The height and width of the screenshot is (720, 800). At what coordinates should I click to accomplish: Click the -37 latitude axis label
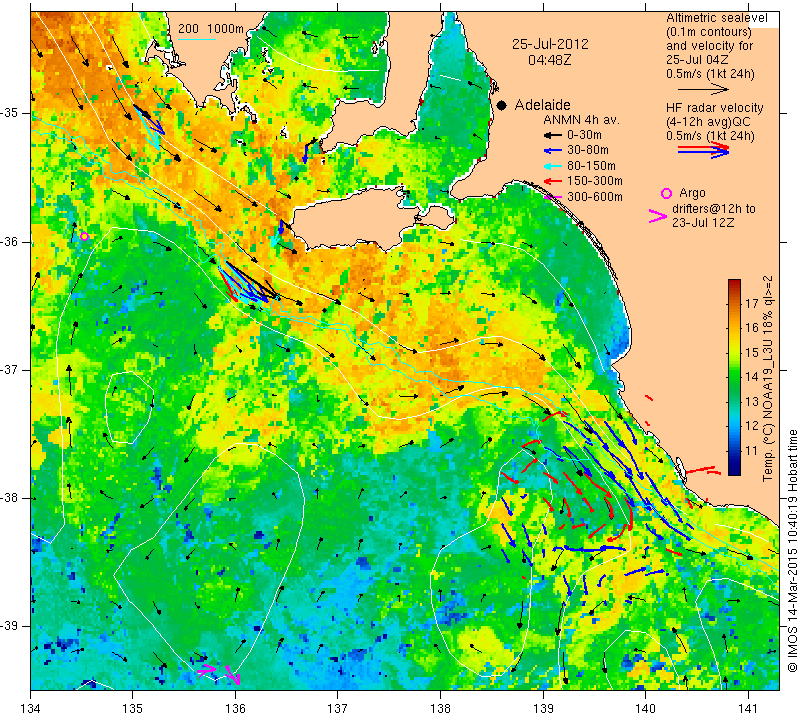click(x=10, y=369)
